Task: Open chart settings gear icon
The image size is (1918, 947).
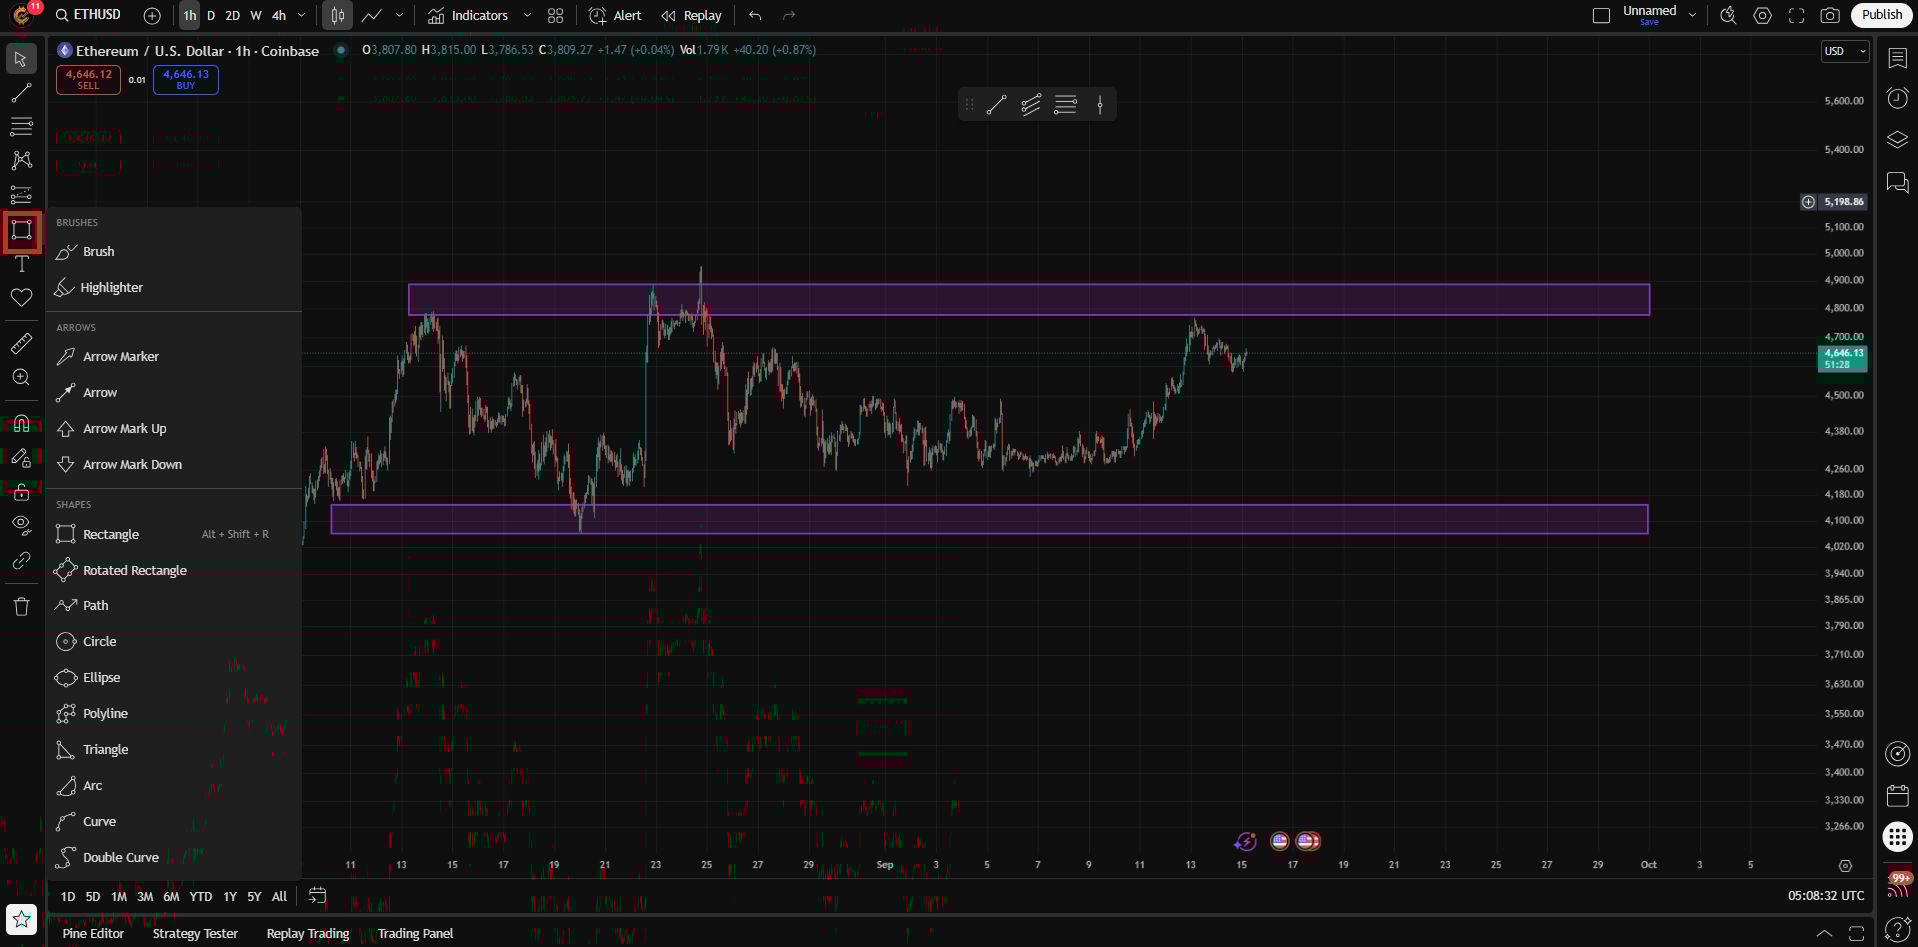Action: click(1763, 15)
